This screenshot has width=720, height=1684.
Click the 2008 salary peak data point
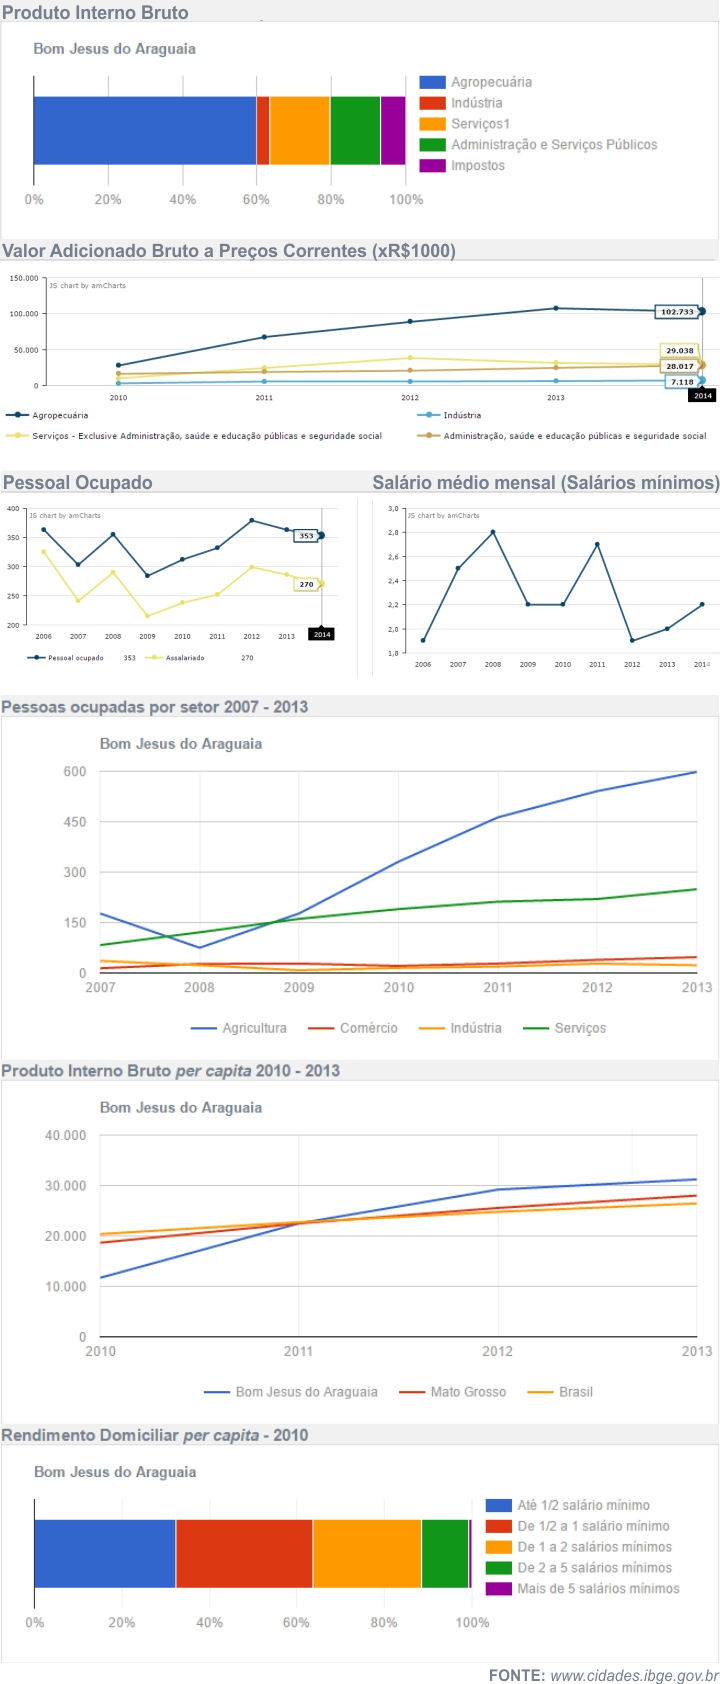click(493, 532)
